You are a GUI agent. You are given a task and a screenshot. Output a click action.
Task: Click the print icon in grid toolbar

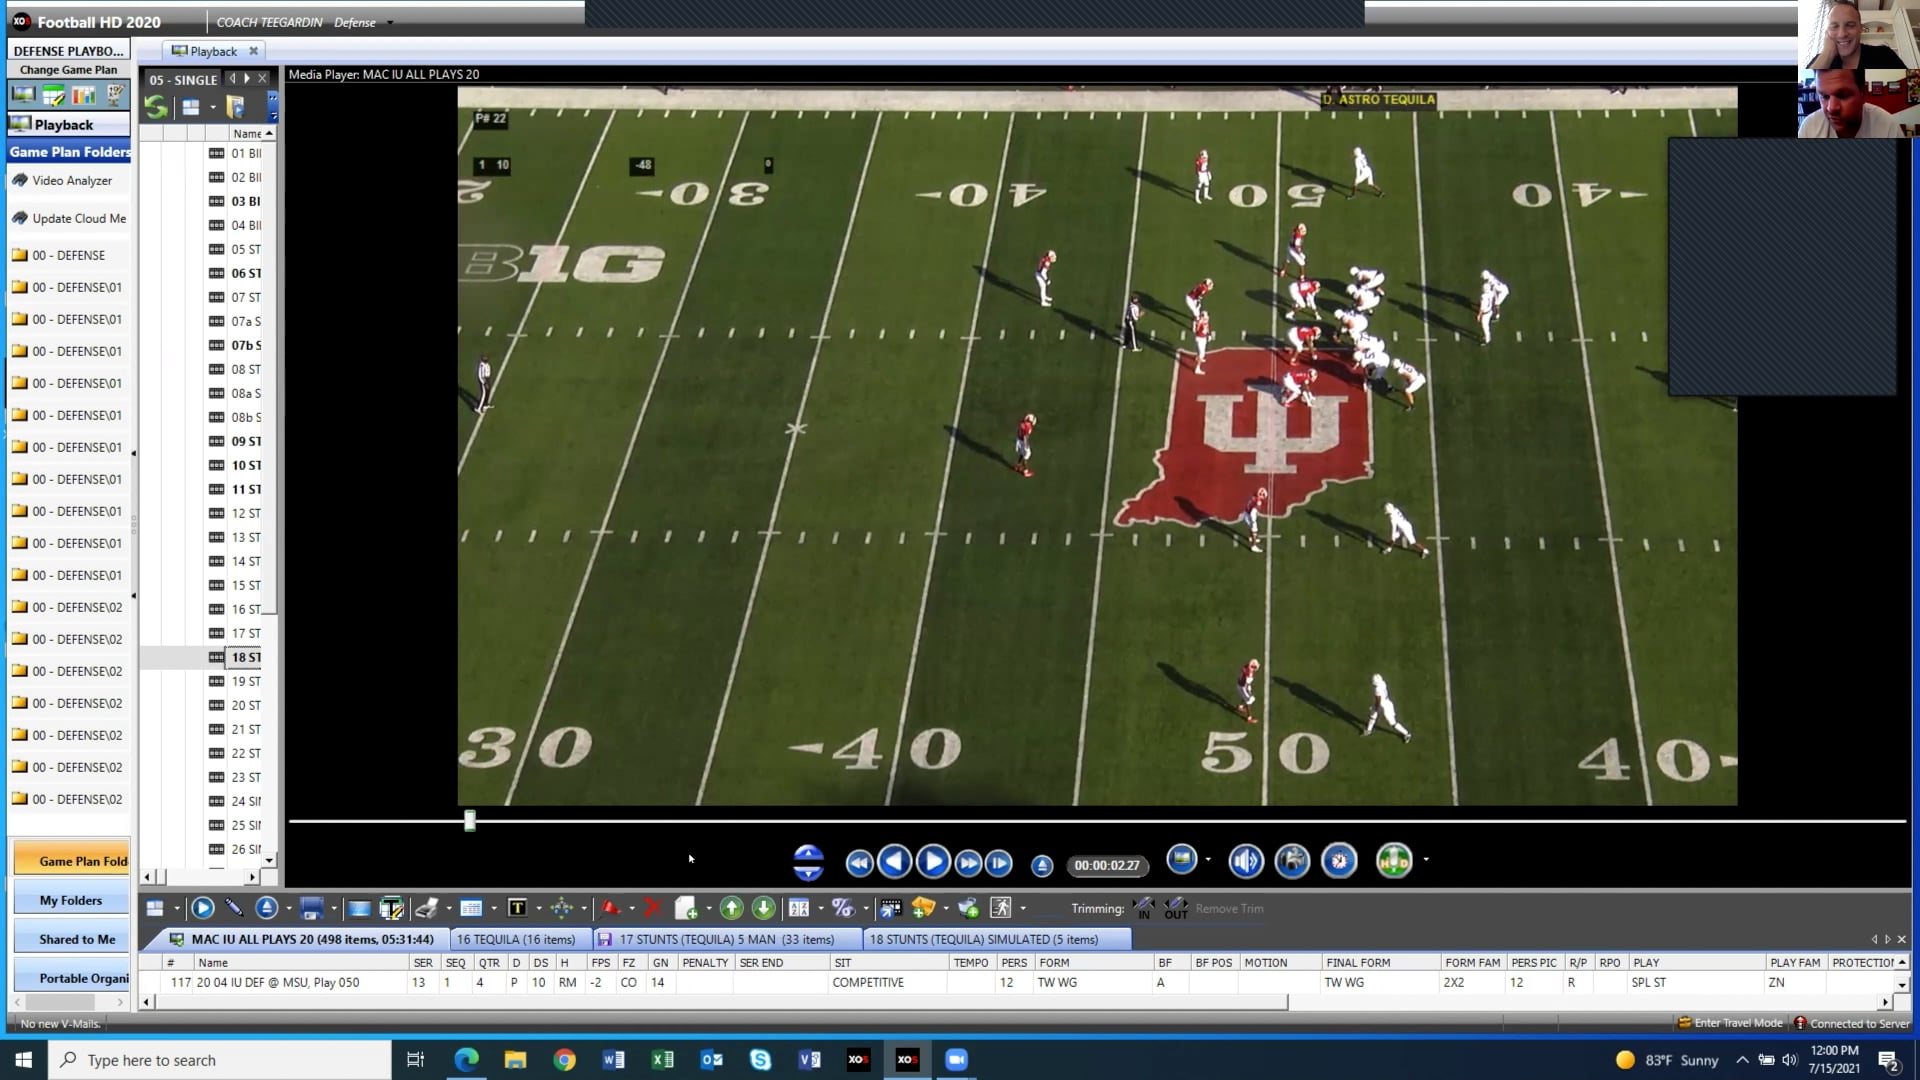pyautogui.click(x=427, y=908)
